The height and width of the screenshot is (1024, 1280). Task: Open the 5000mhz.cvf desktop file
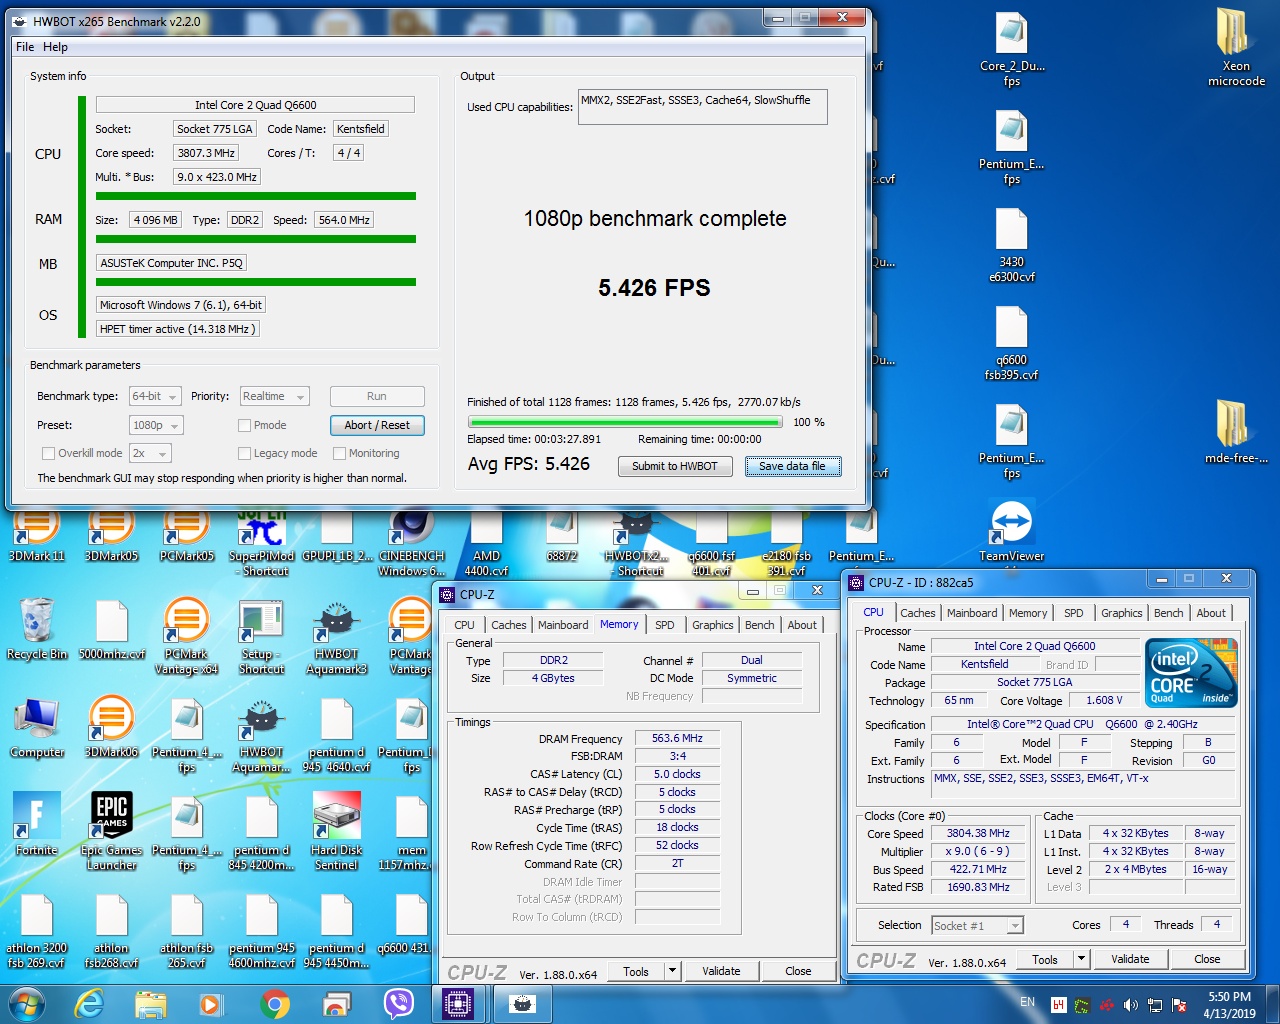coord(112,628)
